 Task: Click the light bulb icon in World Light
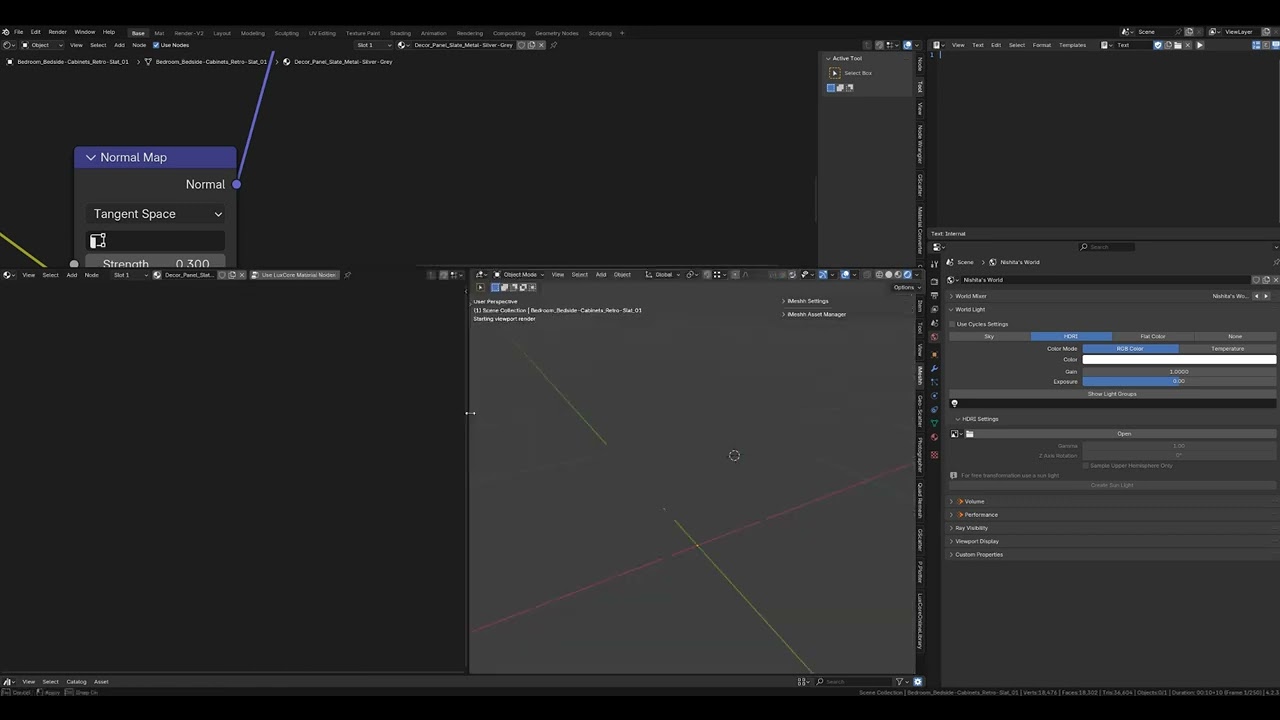click(x=954, y=404)
